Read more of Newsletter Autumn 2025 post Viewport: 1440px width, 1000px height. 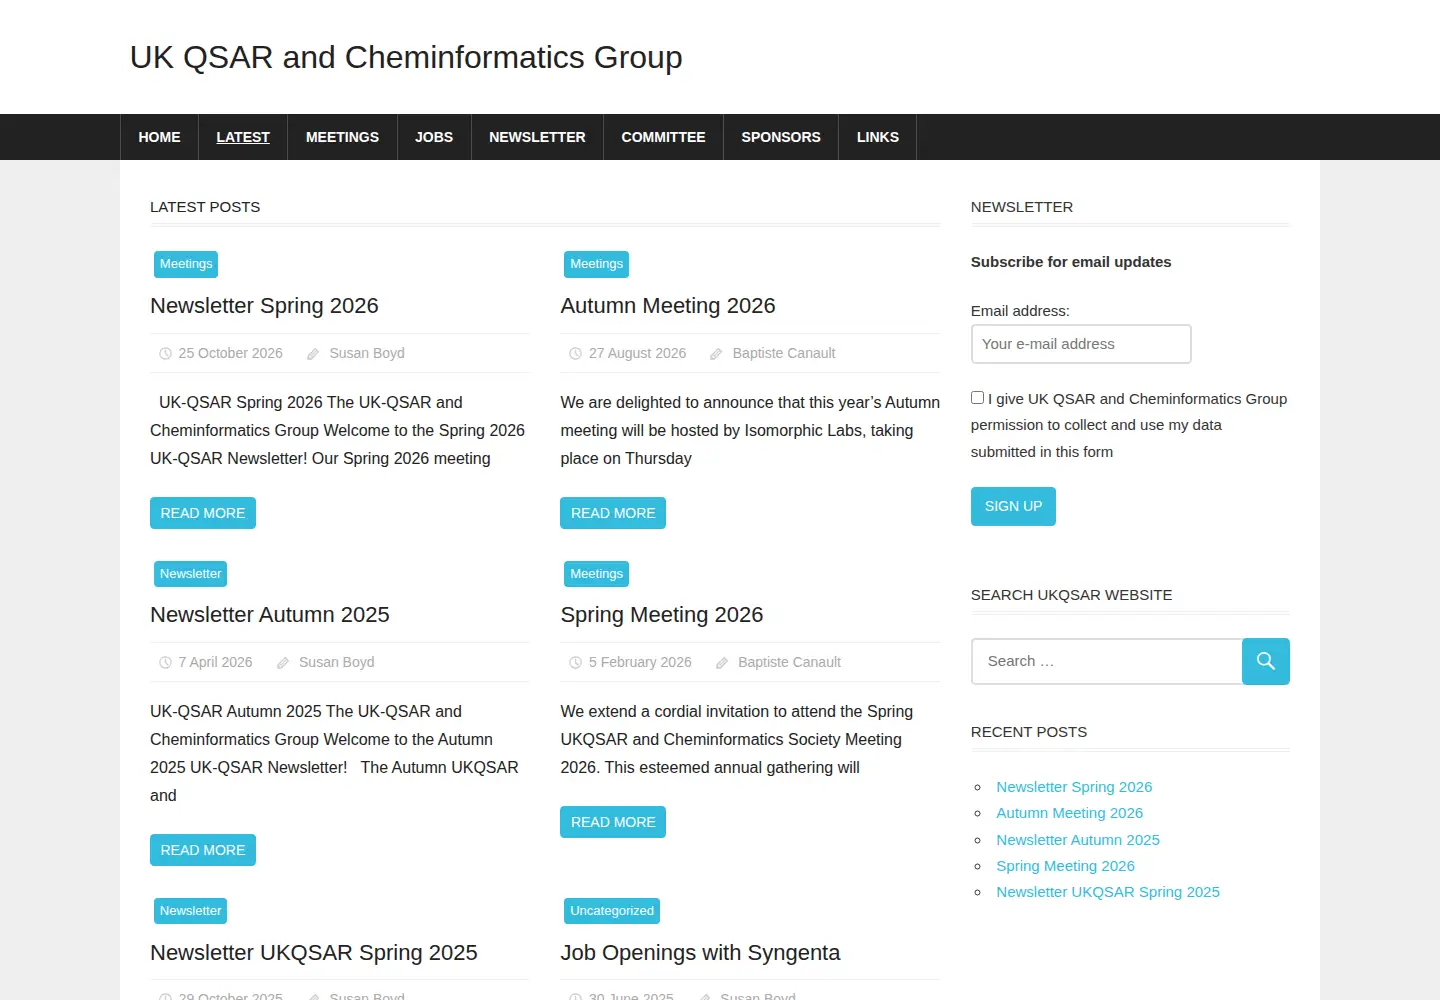pos(203,850)
